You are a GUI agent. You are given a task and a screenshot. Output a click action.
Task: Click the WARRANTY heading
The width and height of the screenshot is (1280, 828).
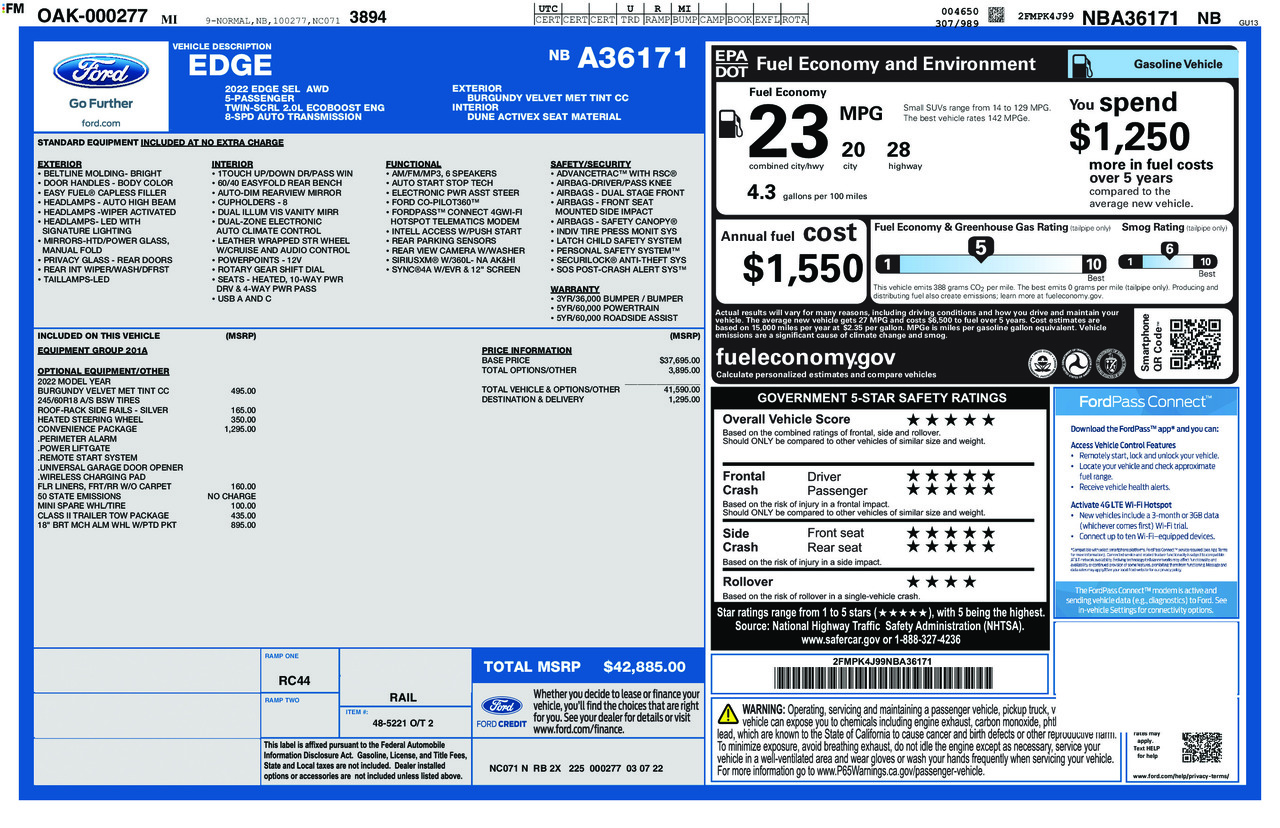pos(575,289)
